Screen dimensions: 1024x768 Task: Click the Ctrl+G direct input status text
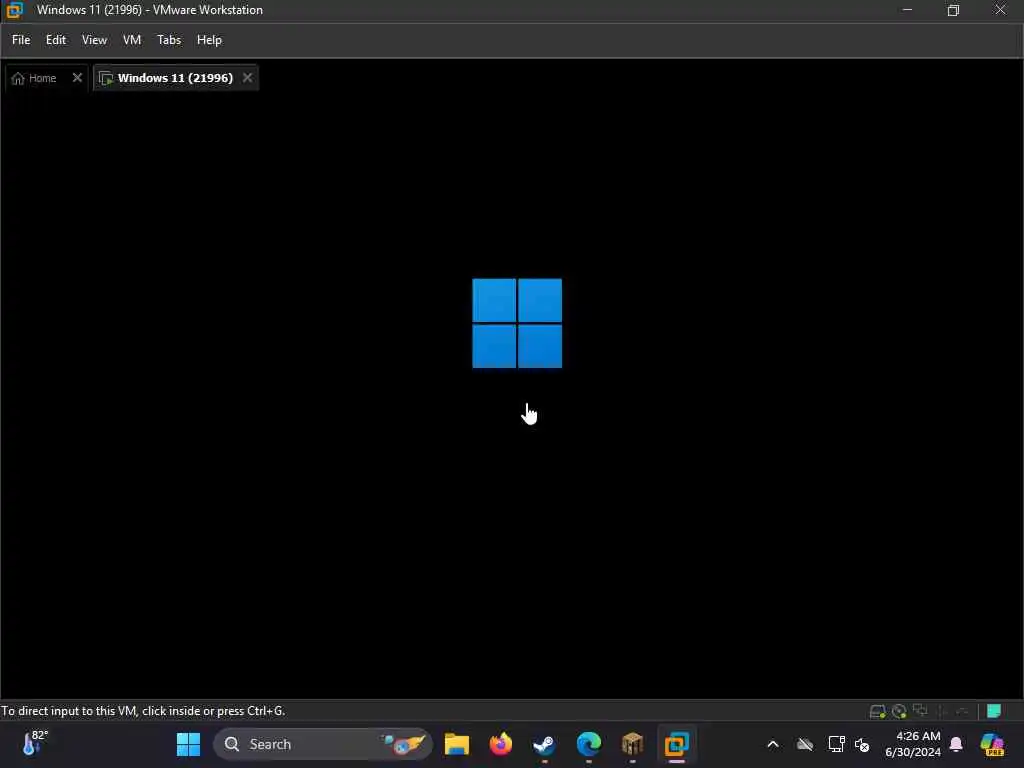[x=143, y=711]
